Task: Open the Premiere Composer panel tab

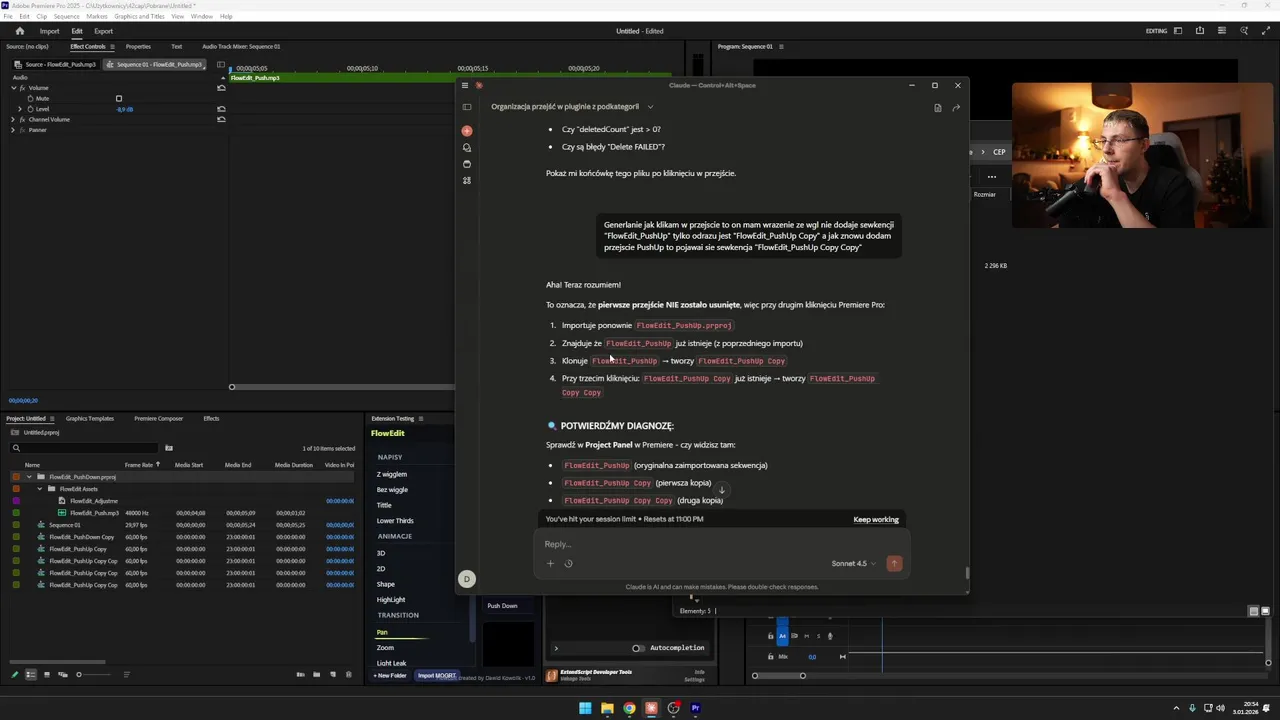Action: pyautogui.click(x=159, y=419)
